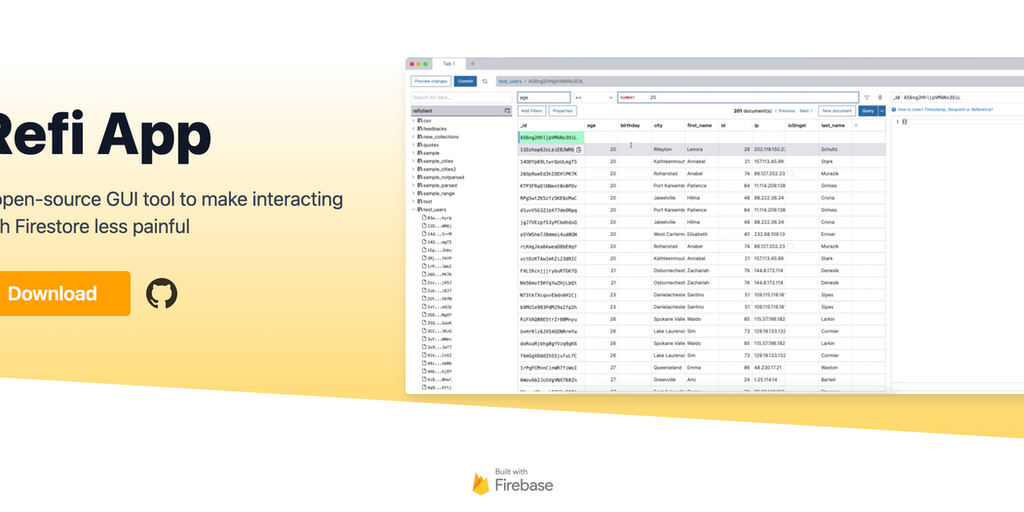Click the Commit button
This screenshot has height=512, width=1024.
point(465,82)
